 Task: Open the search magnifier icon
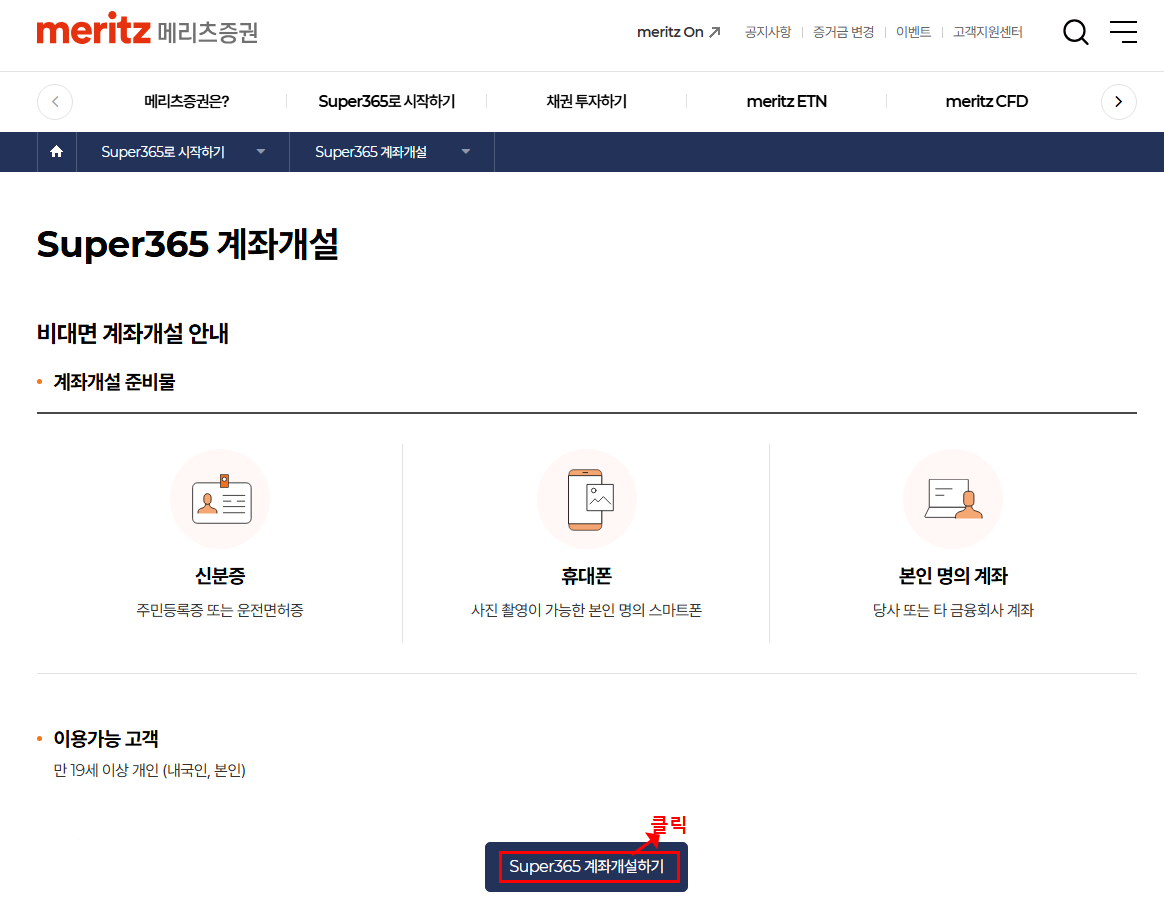pos(1075,32)
